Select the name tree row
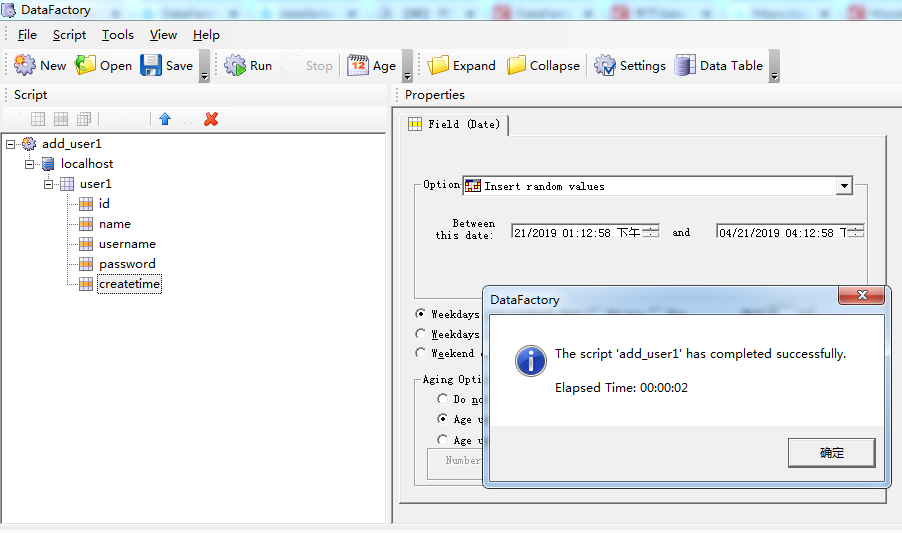This screenshot has width=902, height=533. point(114,224)
